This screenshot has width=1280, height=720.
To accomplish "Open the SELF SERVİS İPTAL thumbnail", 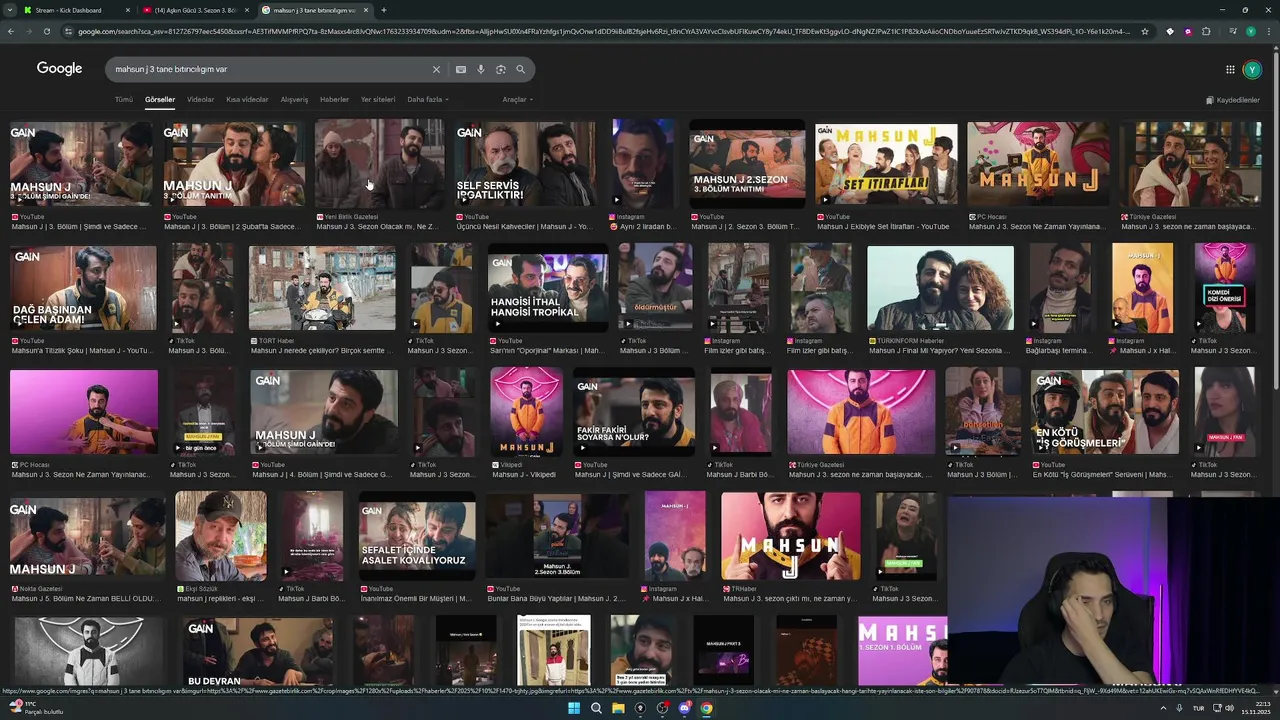I will (x=526, y=164).
